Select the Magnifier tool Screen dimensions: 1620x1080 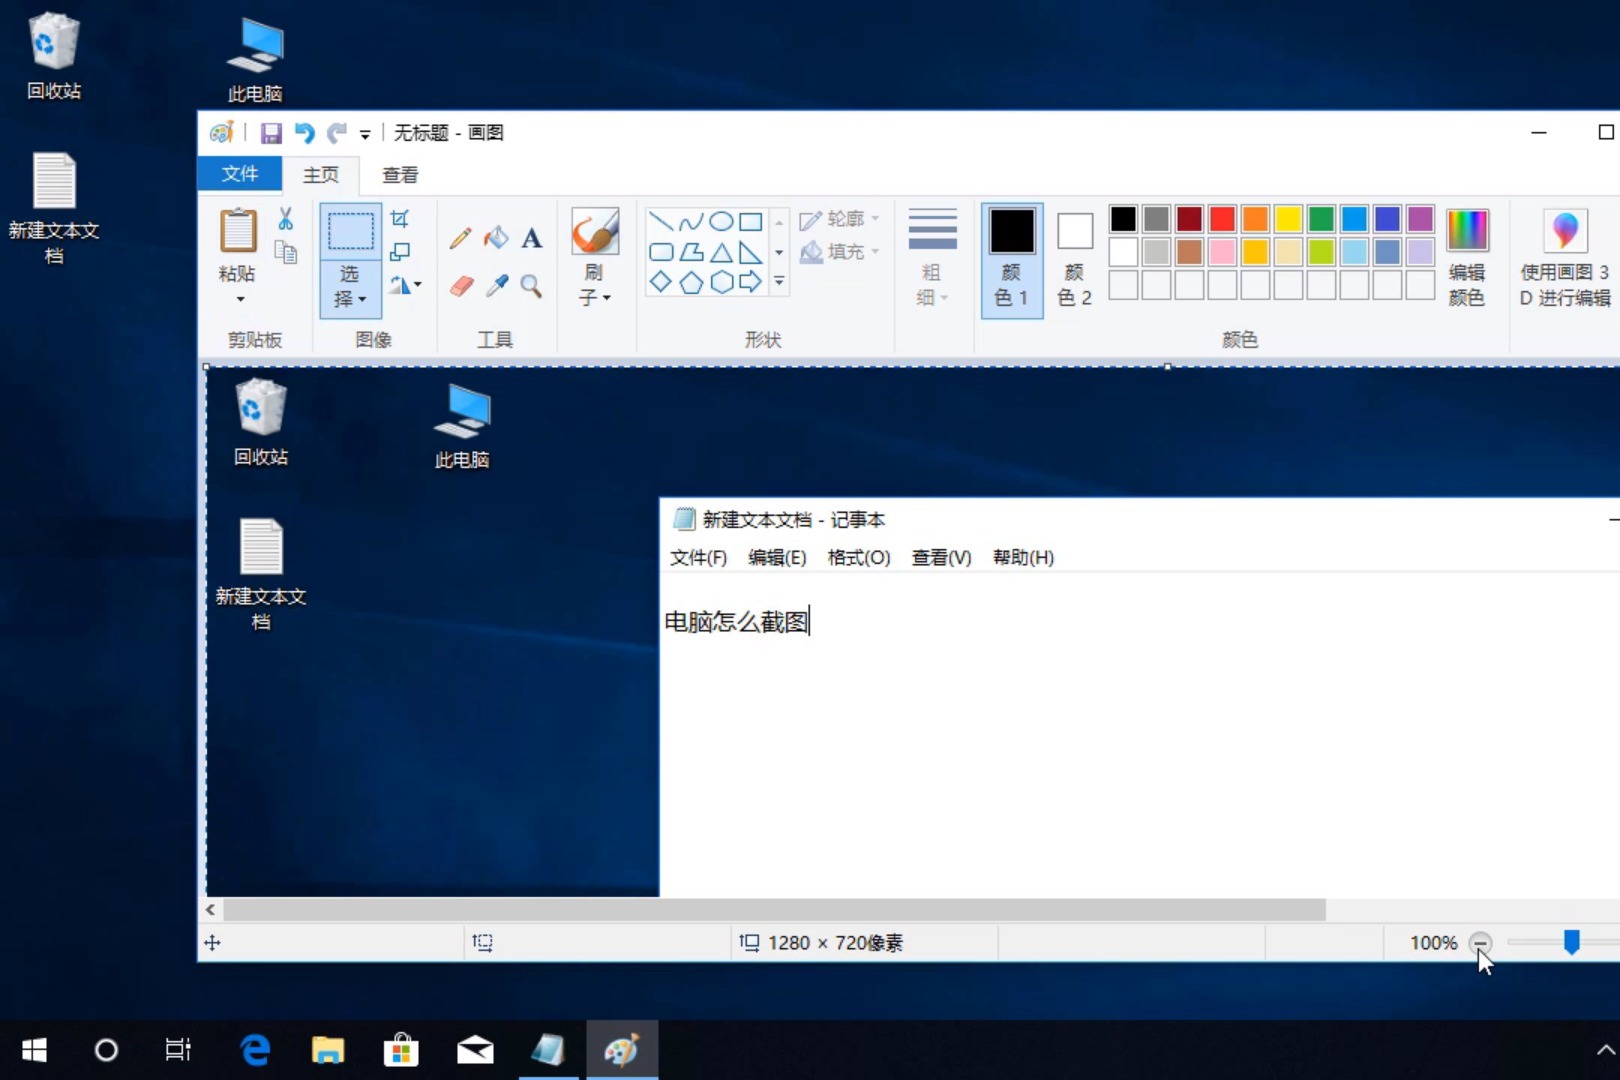532,287
